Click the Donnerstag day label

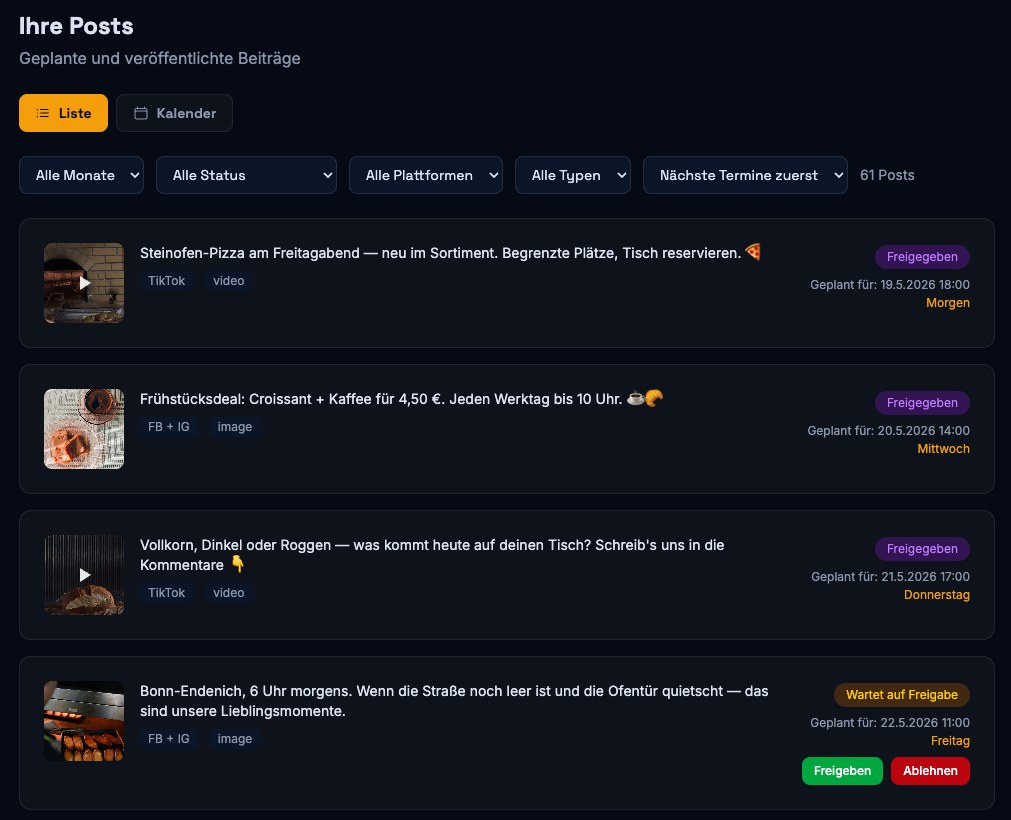pos(937,594)
